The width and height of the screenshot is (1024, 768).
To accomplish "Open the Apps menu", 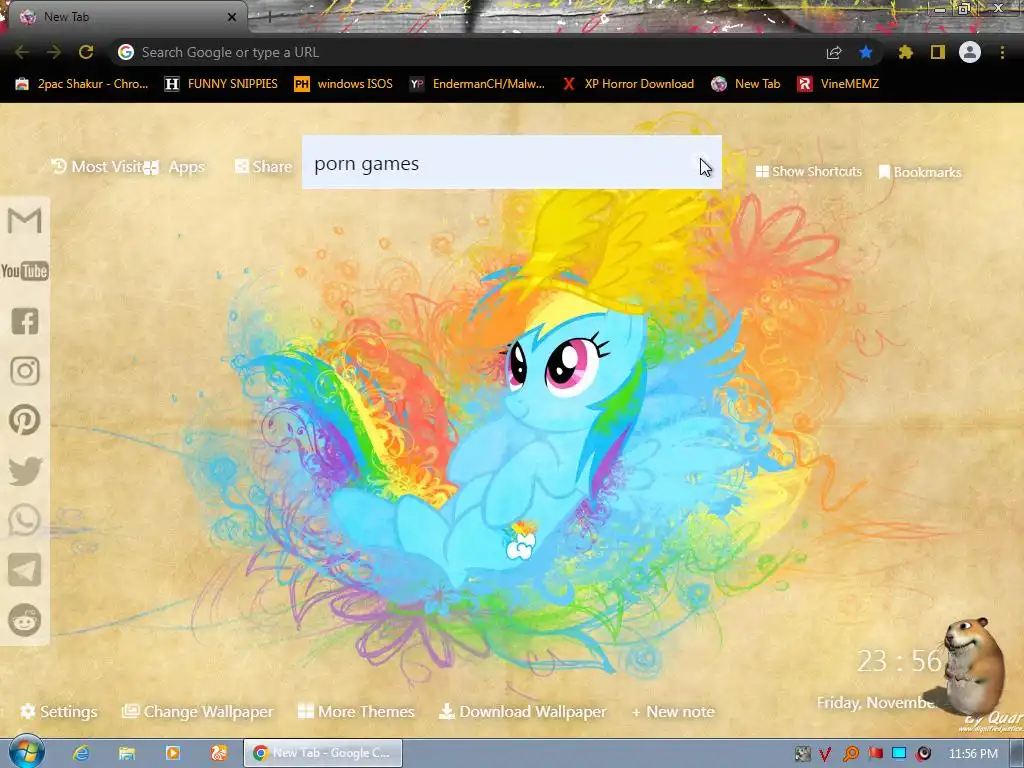I will pos(174,167).
